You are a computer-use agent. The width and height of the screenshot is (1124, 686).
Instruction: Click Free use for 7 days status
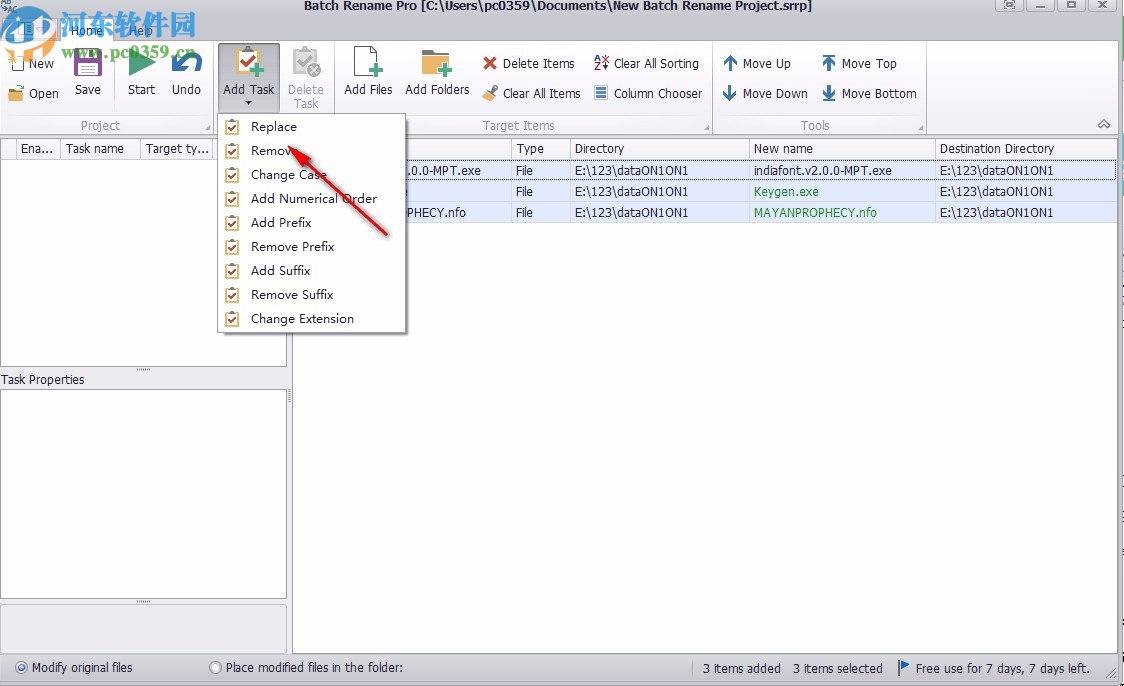1002,668
